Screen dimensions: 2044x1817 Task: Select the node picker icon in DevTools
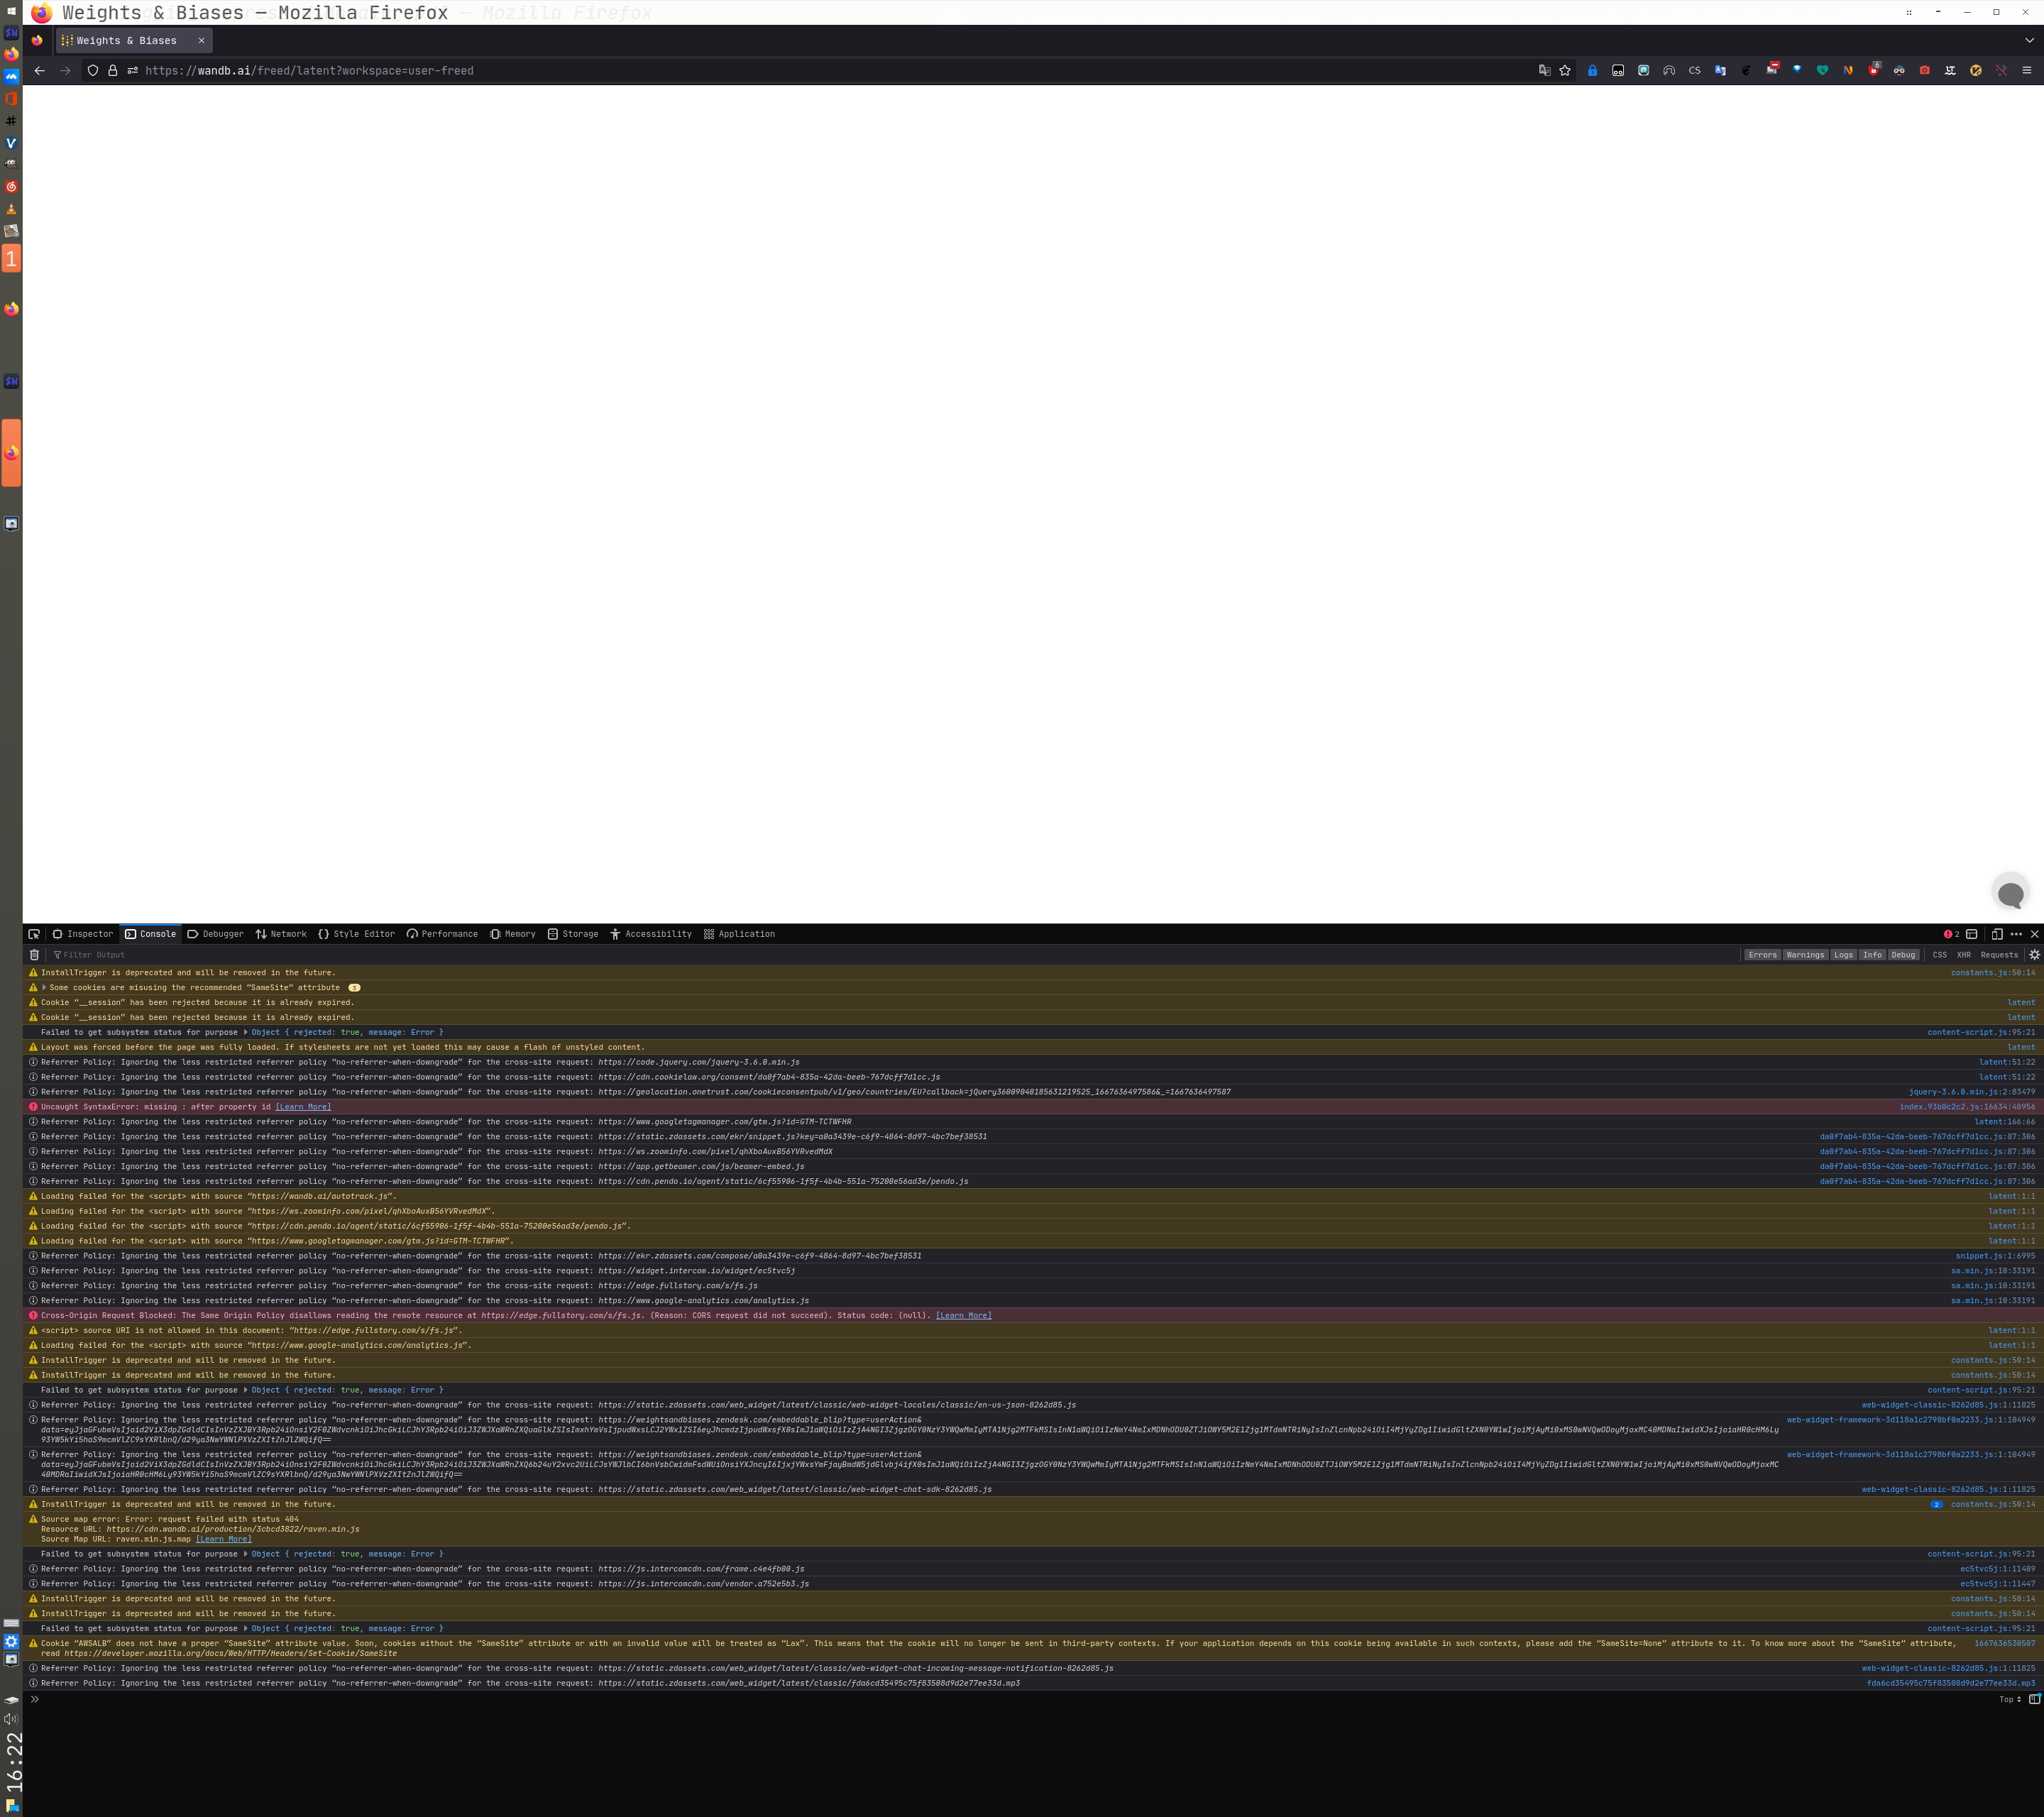(36, 933)
